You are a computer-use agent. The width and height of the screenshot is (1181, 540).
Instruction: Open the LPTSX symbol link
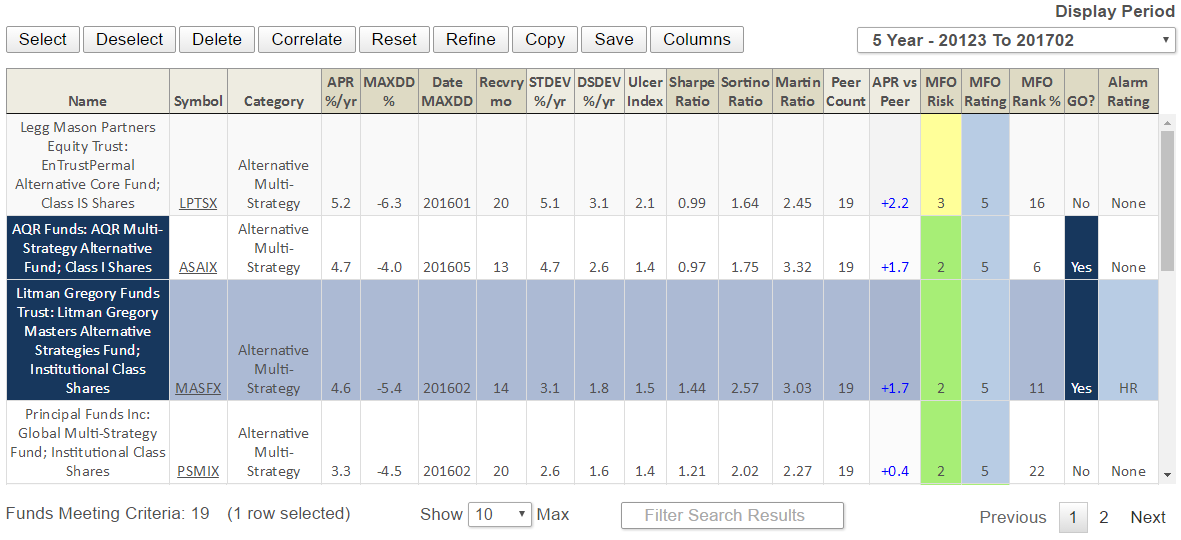tap(198, 203)
